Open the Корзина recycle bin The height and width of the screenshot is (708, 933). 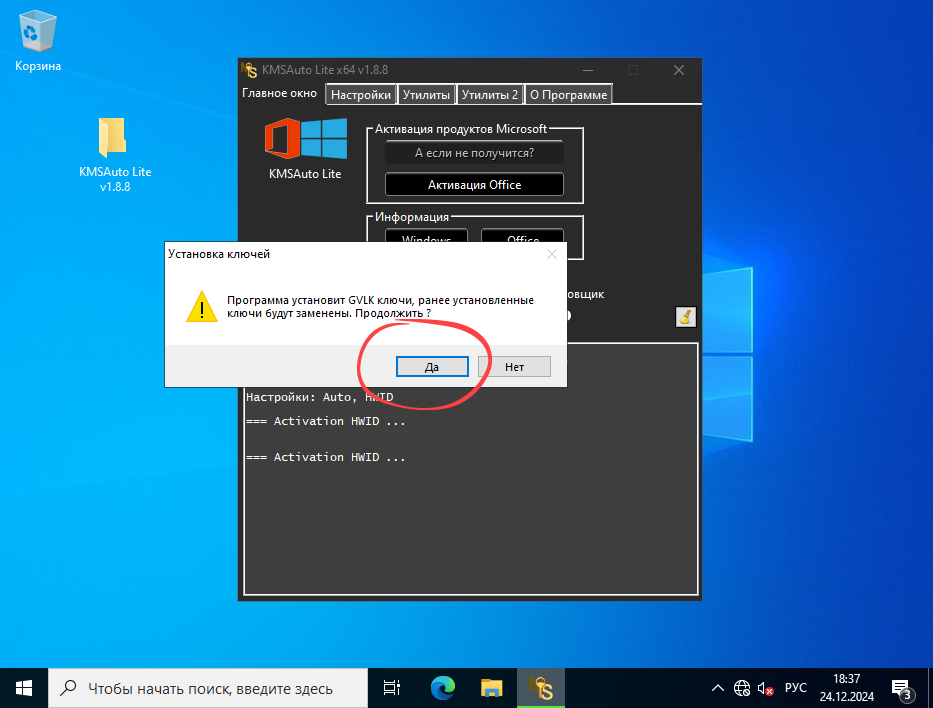36,30
